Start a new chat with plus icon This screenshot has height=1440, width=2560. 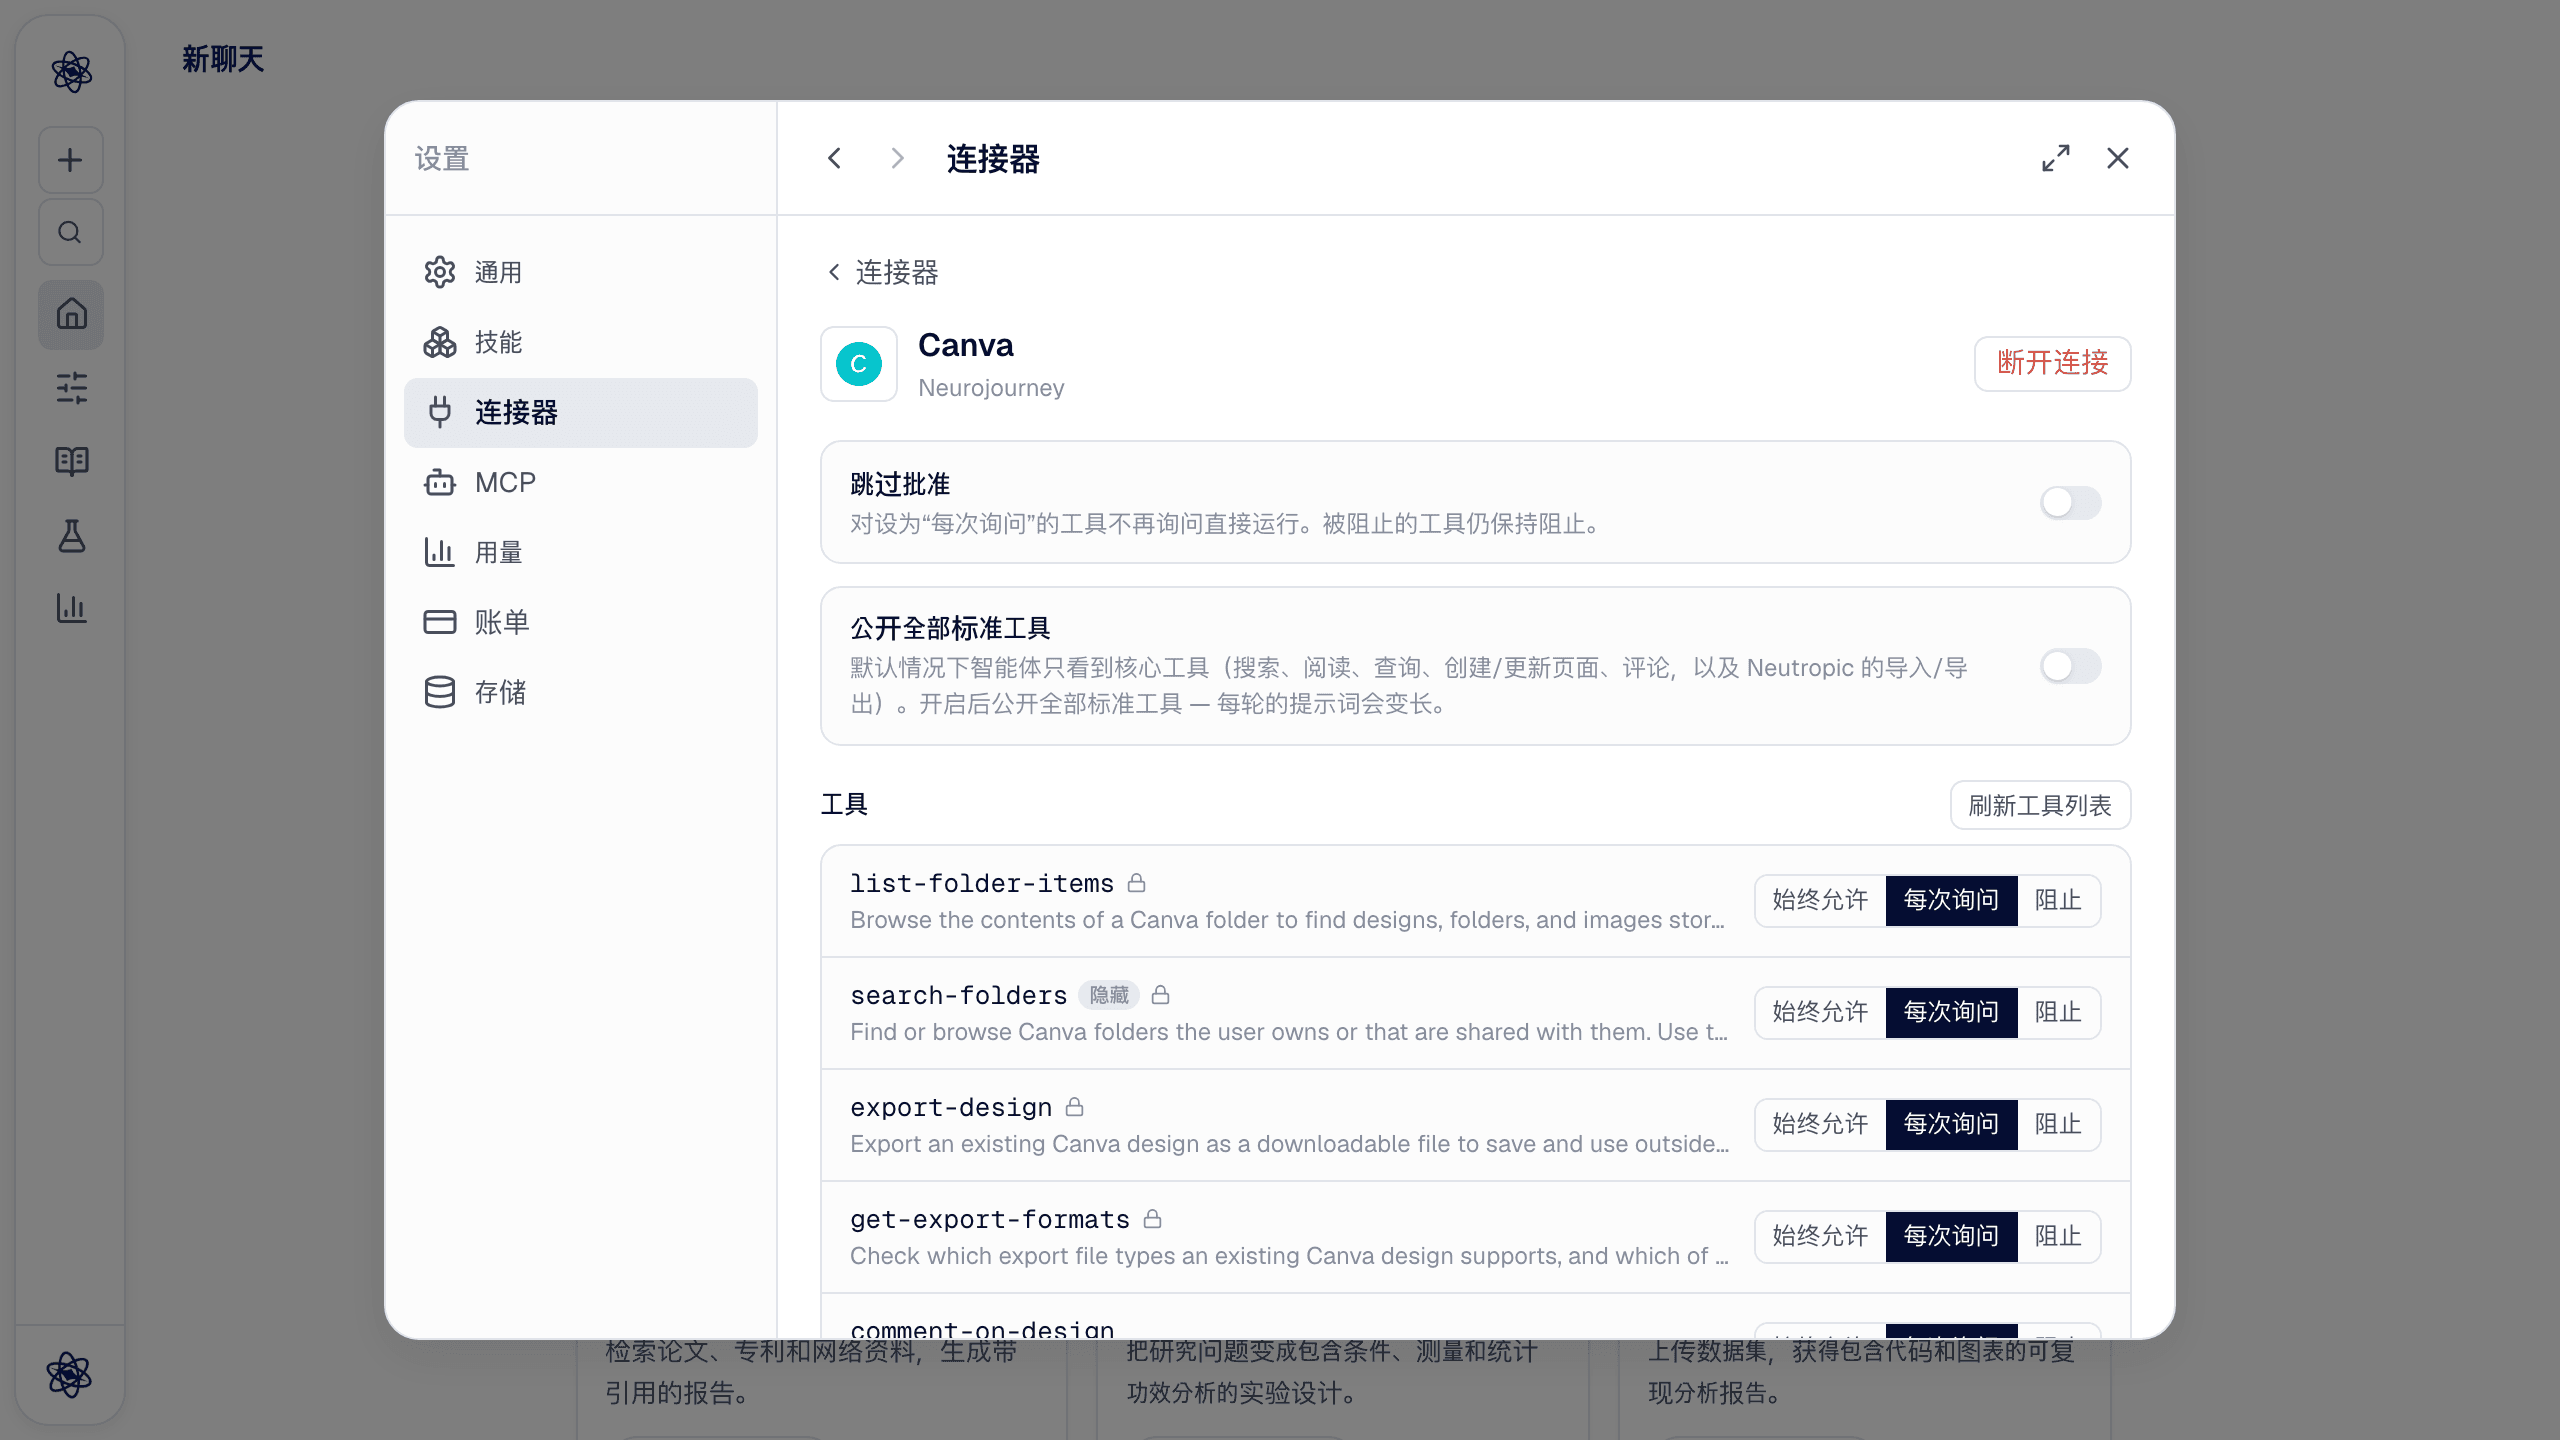[71, 160]
